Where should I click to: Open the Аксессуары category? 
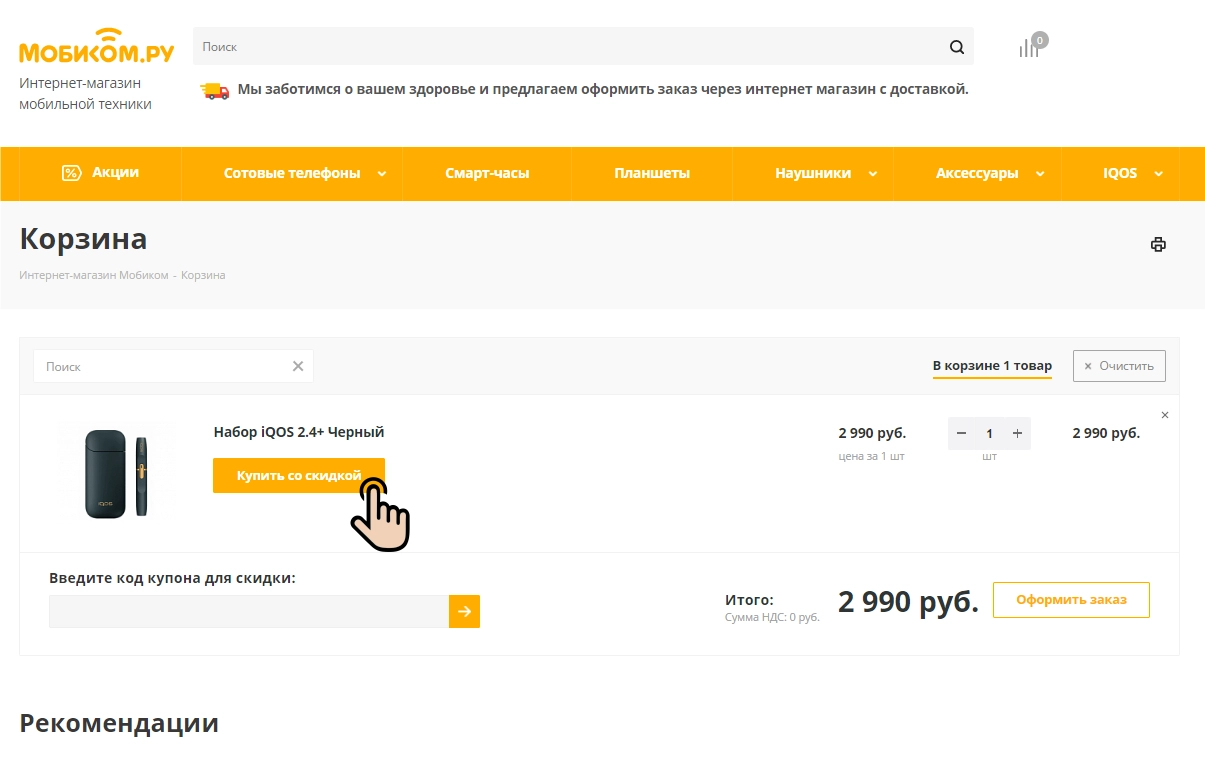(977, 173)
